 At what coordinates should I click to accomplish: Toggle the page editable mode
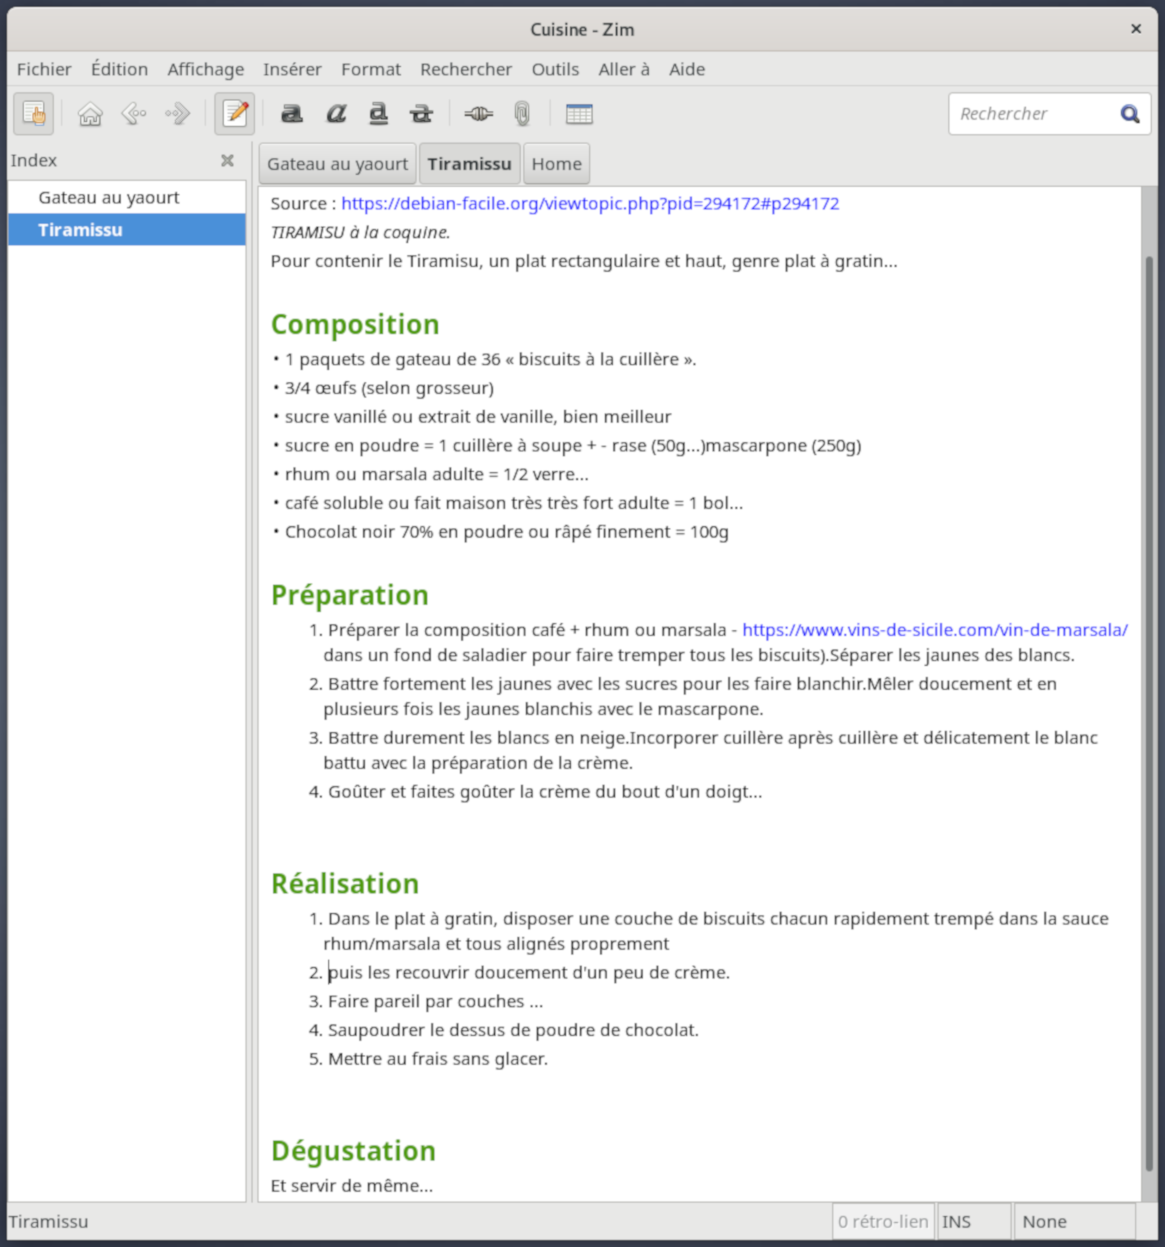[x=235, y=114]
